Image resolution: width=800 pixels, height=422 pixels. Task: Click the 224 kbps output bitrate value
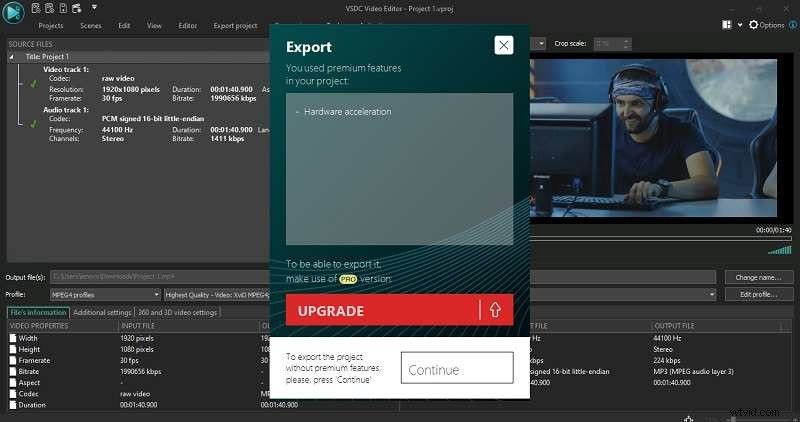666,360
